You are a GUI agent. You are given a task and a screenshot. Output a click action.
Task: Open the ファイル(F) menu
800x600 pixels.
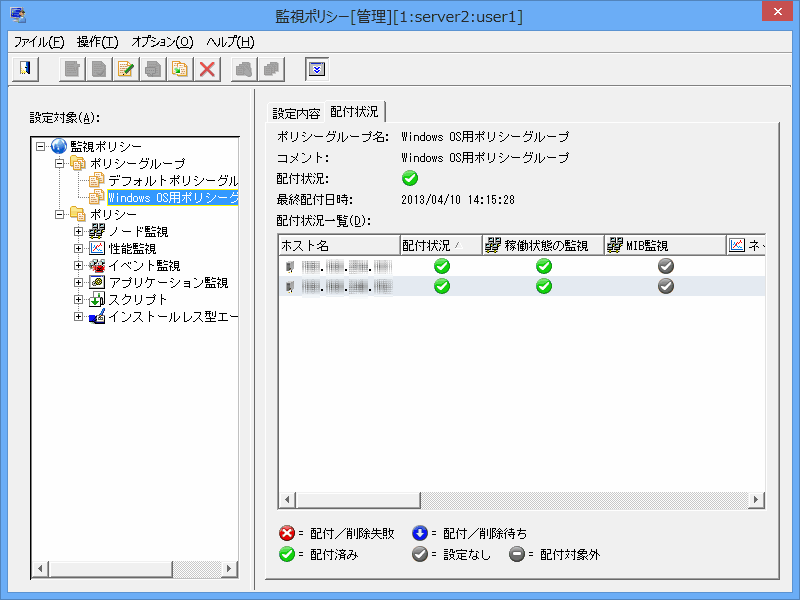[39, 42]
